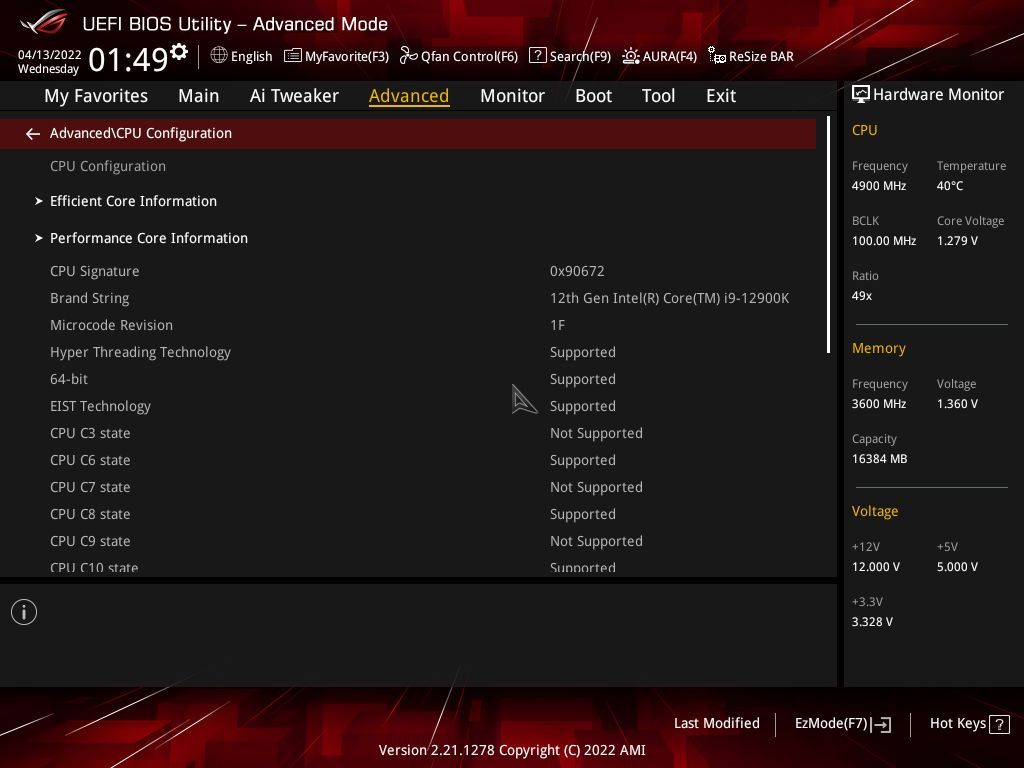This screenshot has width=1024, height=768.
Task: Select the CPU Signature row
Action: pyautogui.click(x=408, y=271)
